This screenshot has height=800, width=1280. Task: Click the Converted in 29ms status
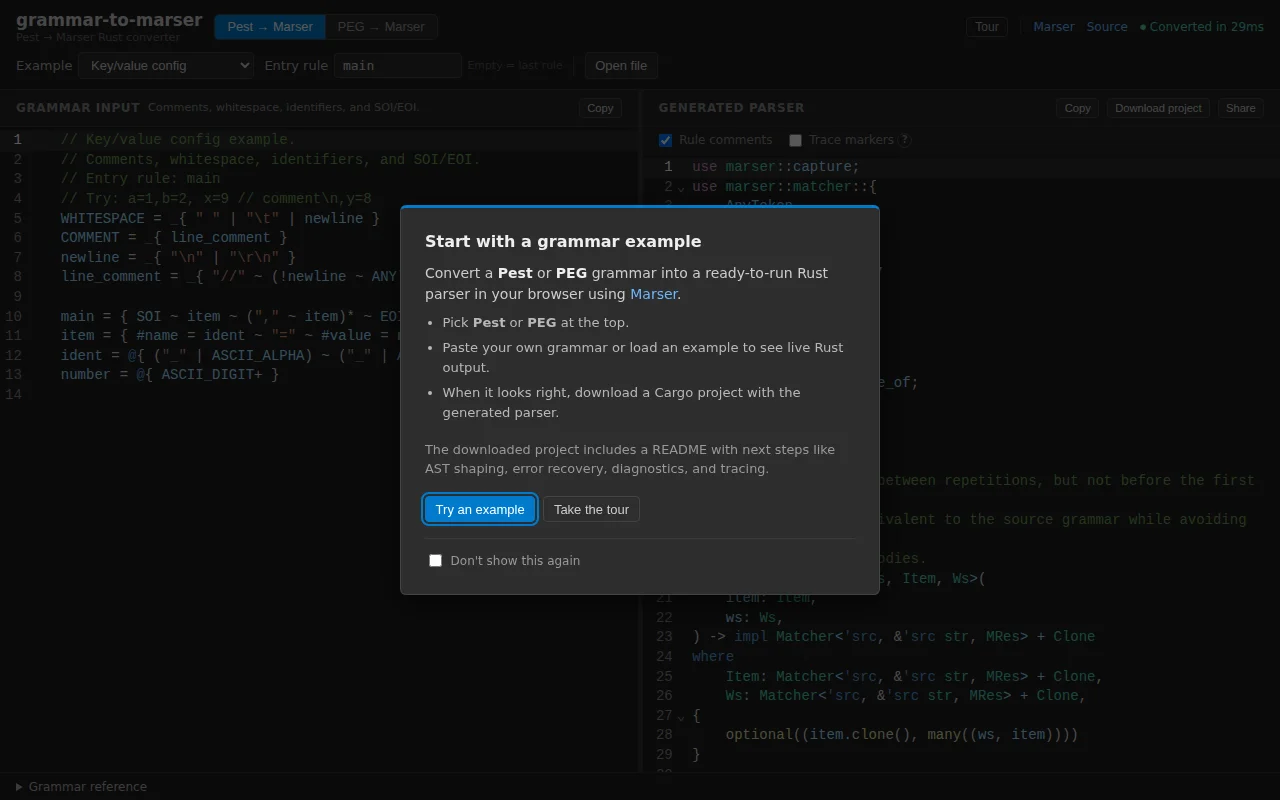point(1202,27)
